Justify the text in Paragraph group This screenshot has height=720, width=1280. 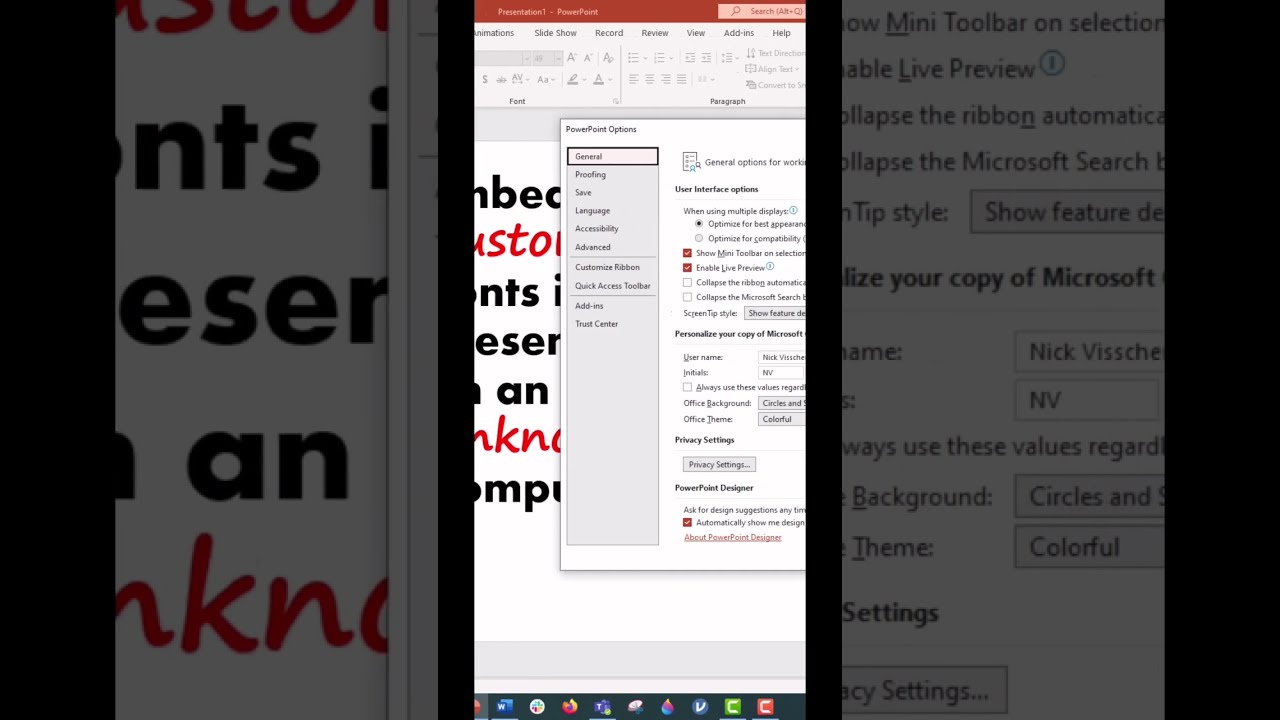point(681,79)
